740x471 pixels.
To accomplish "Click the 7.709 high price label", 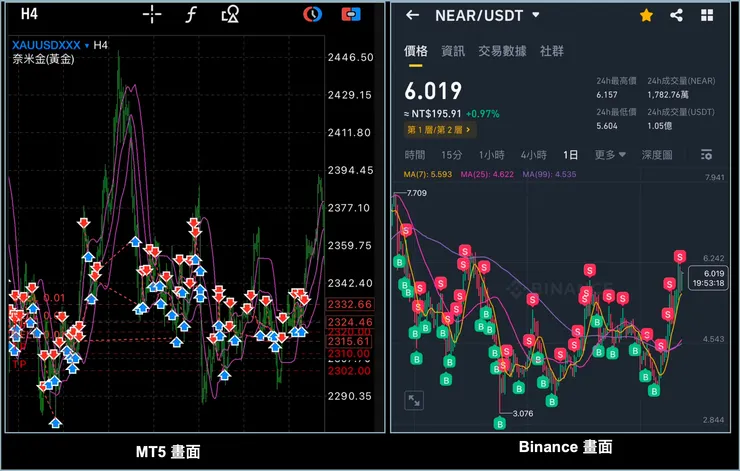I will (x=416, y=193).
